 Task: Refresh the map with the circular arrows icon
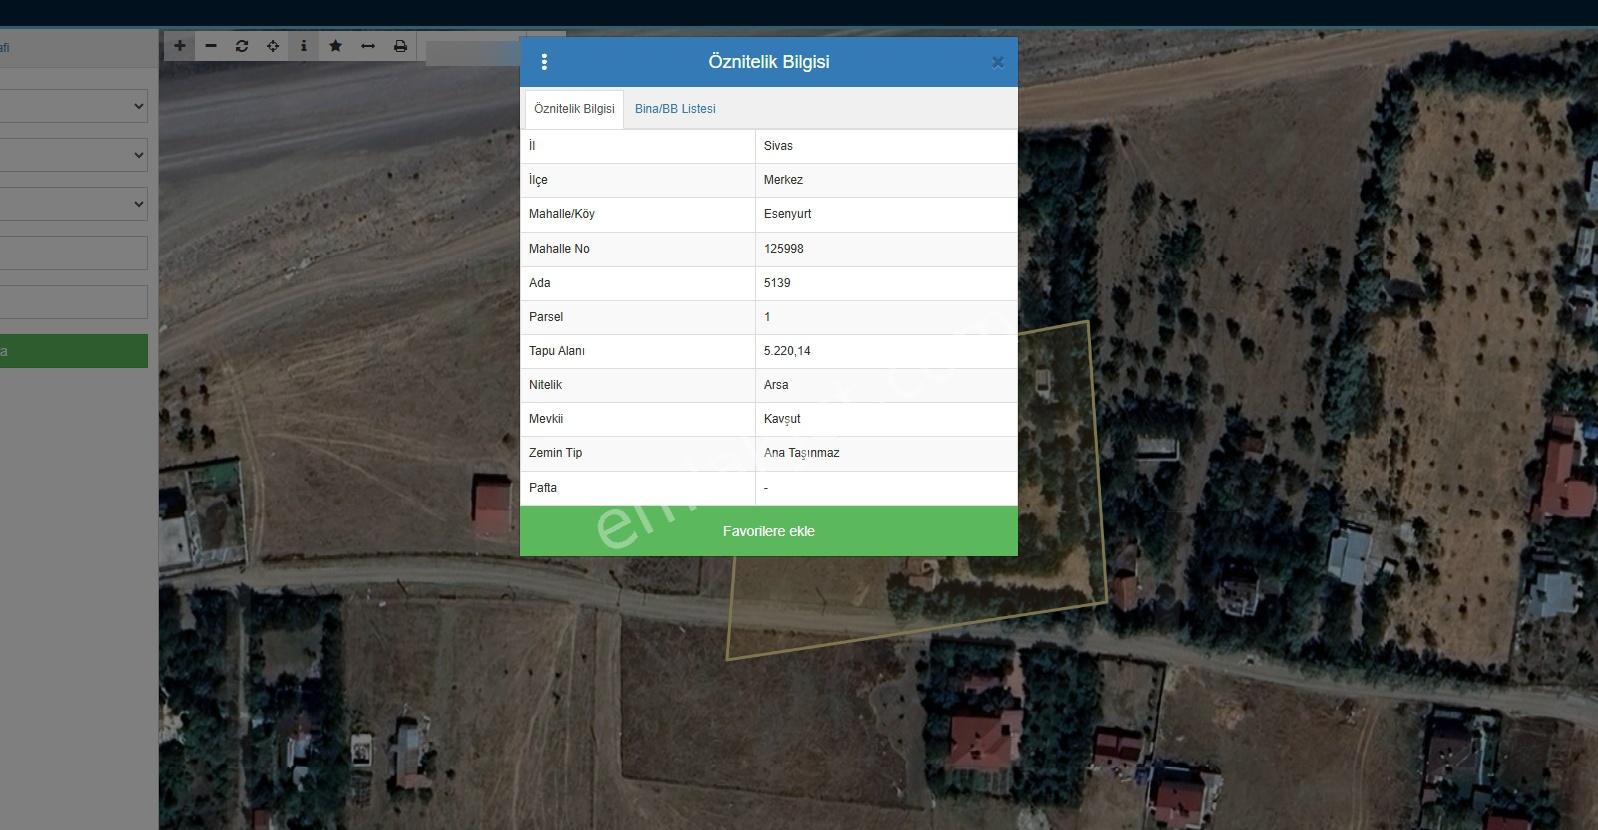point(242,46)
